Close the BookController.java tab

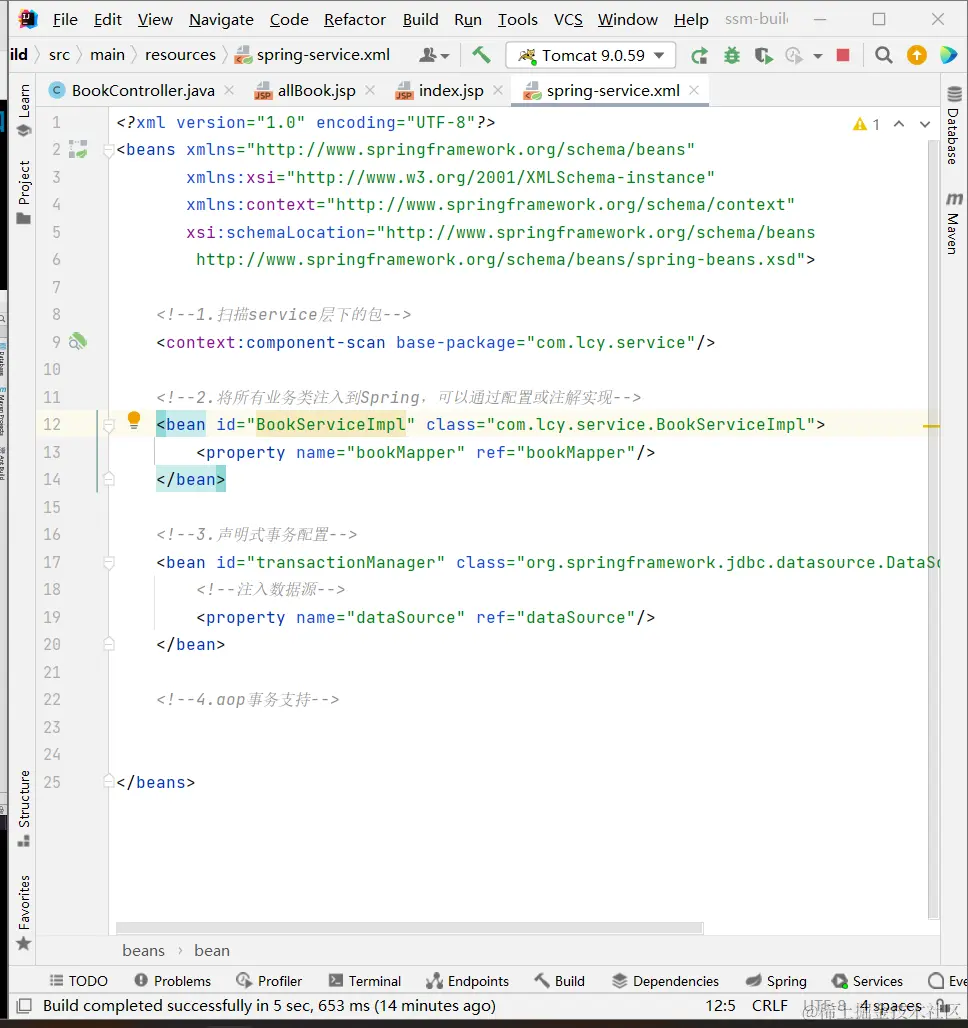point(229,90)
